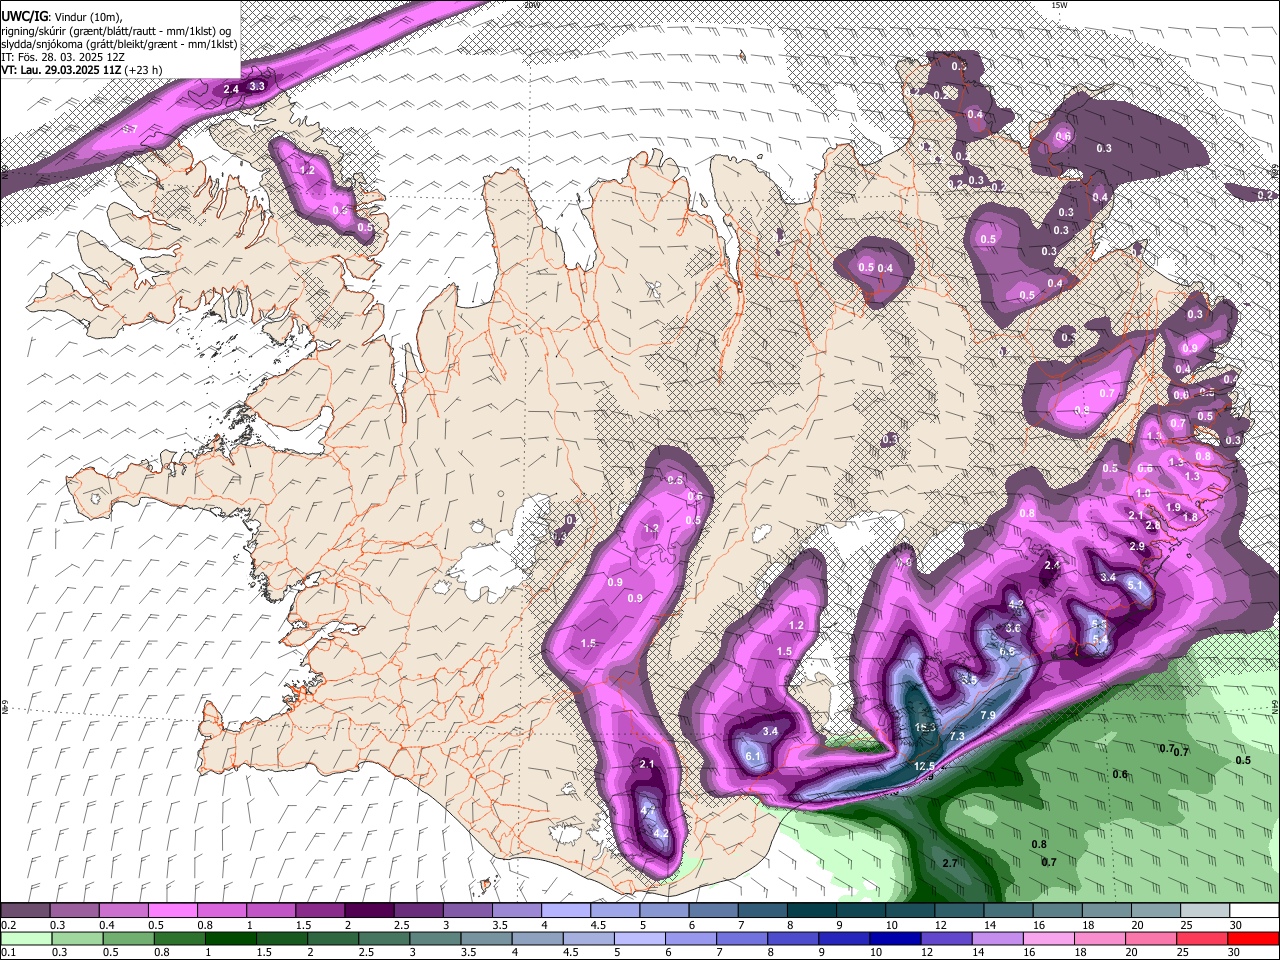Click the 12.5 precipitation value on the map

pos(924,766)
